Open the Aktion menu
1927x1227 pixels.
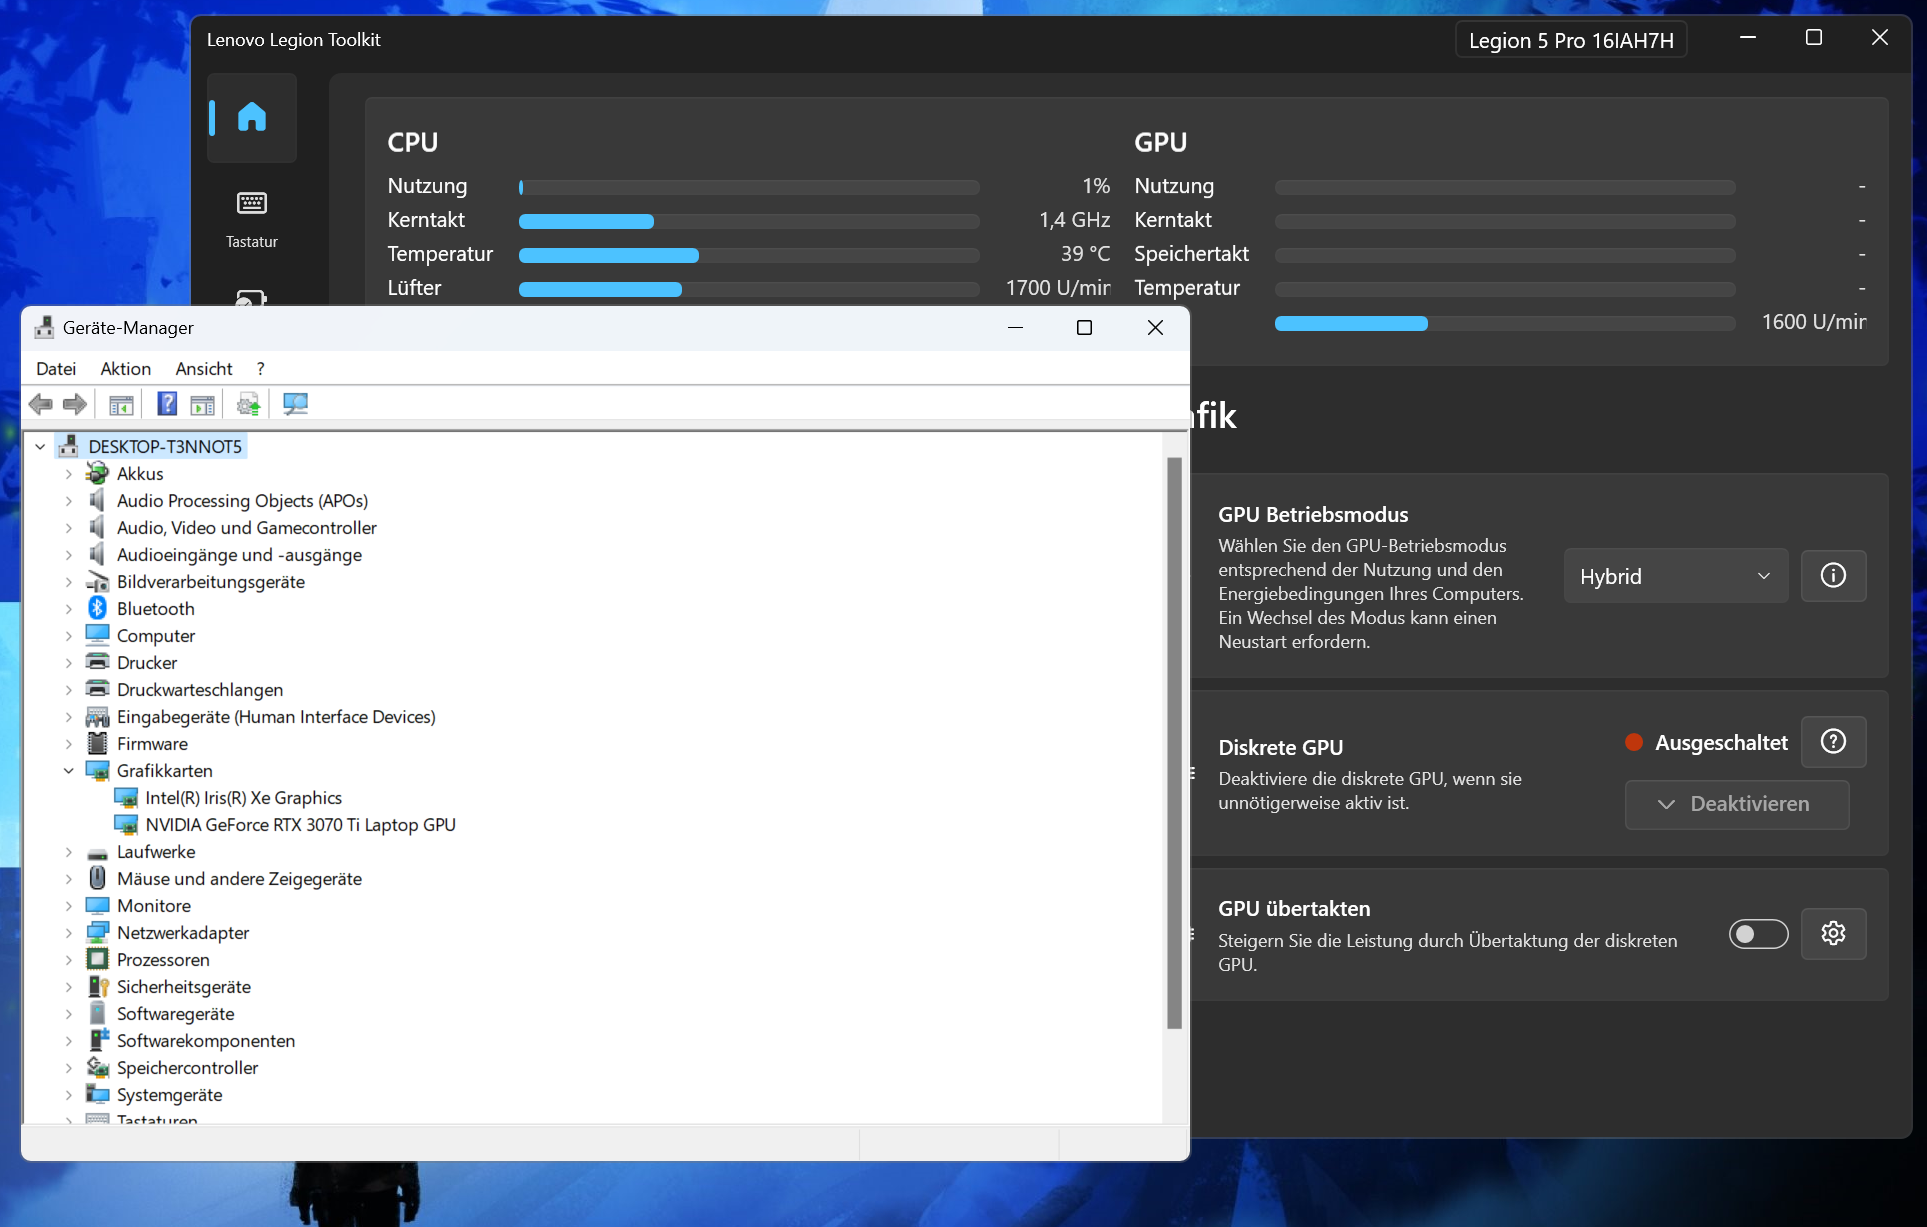[x=125, y=369]
